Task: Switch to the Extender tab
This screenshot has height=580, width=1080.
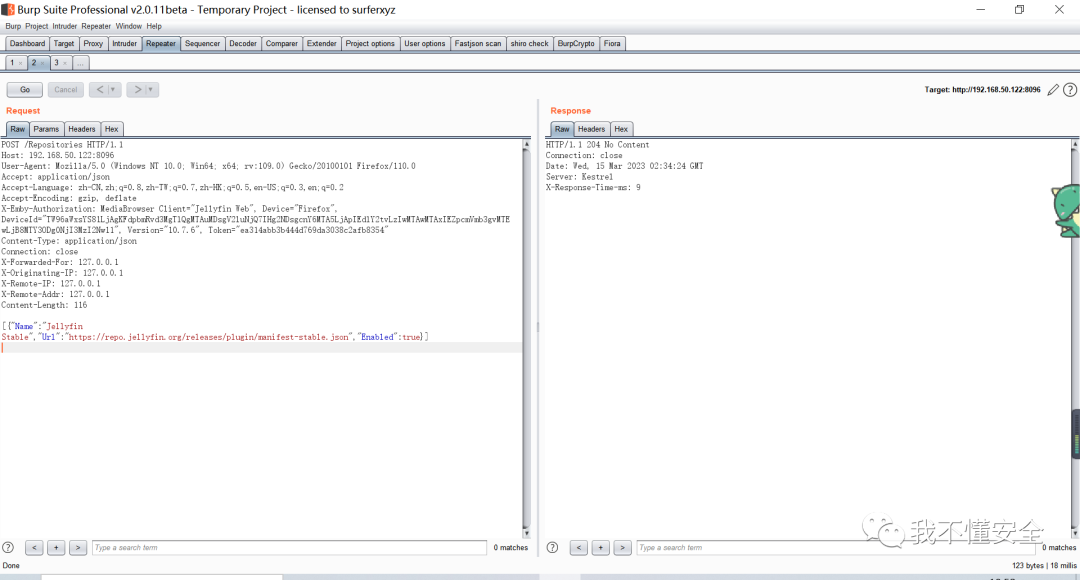Action: coord(322,43)
